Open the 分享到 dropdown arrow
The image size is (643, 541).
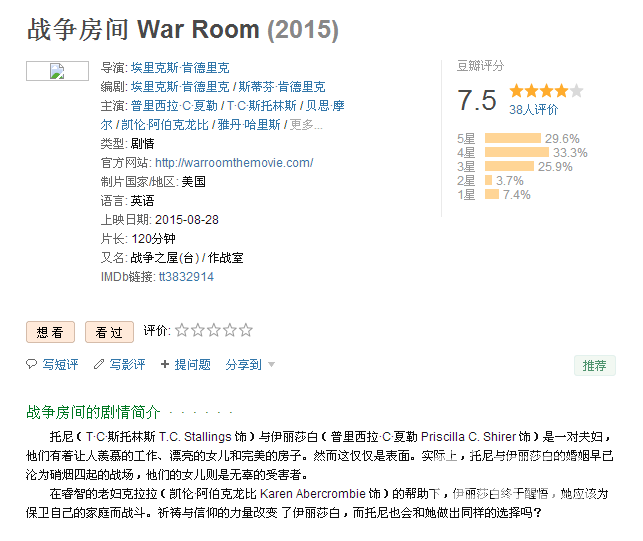pos(271,364)
